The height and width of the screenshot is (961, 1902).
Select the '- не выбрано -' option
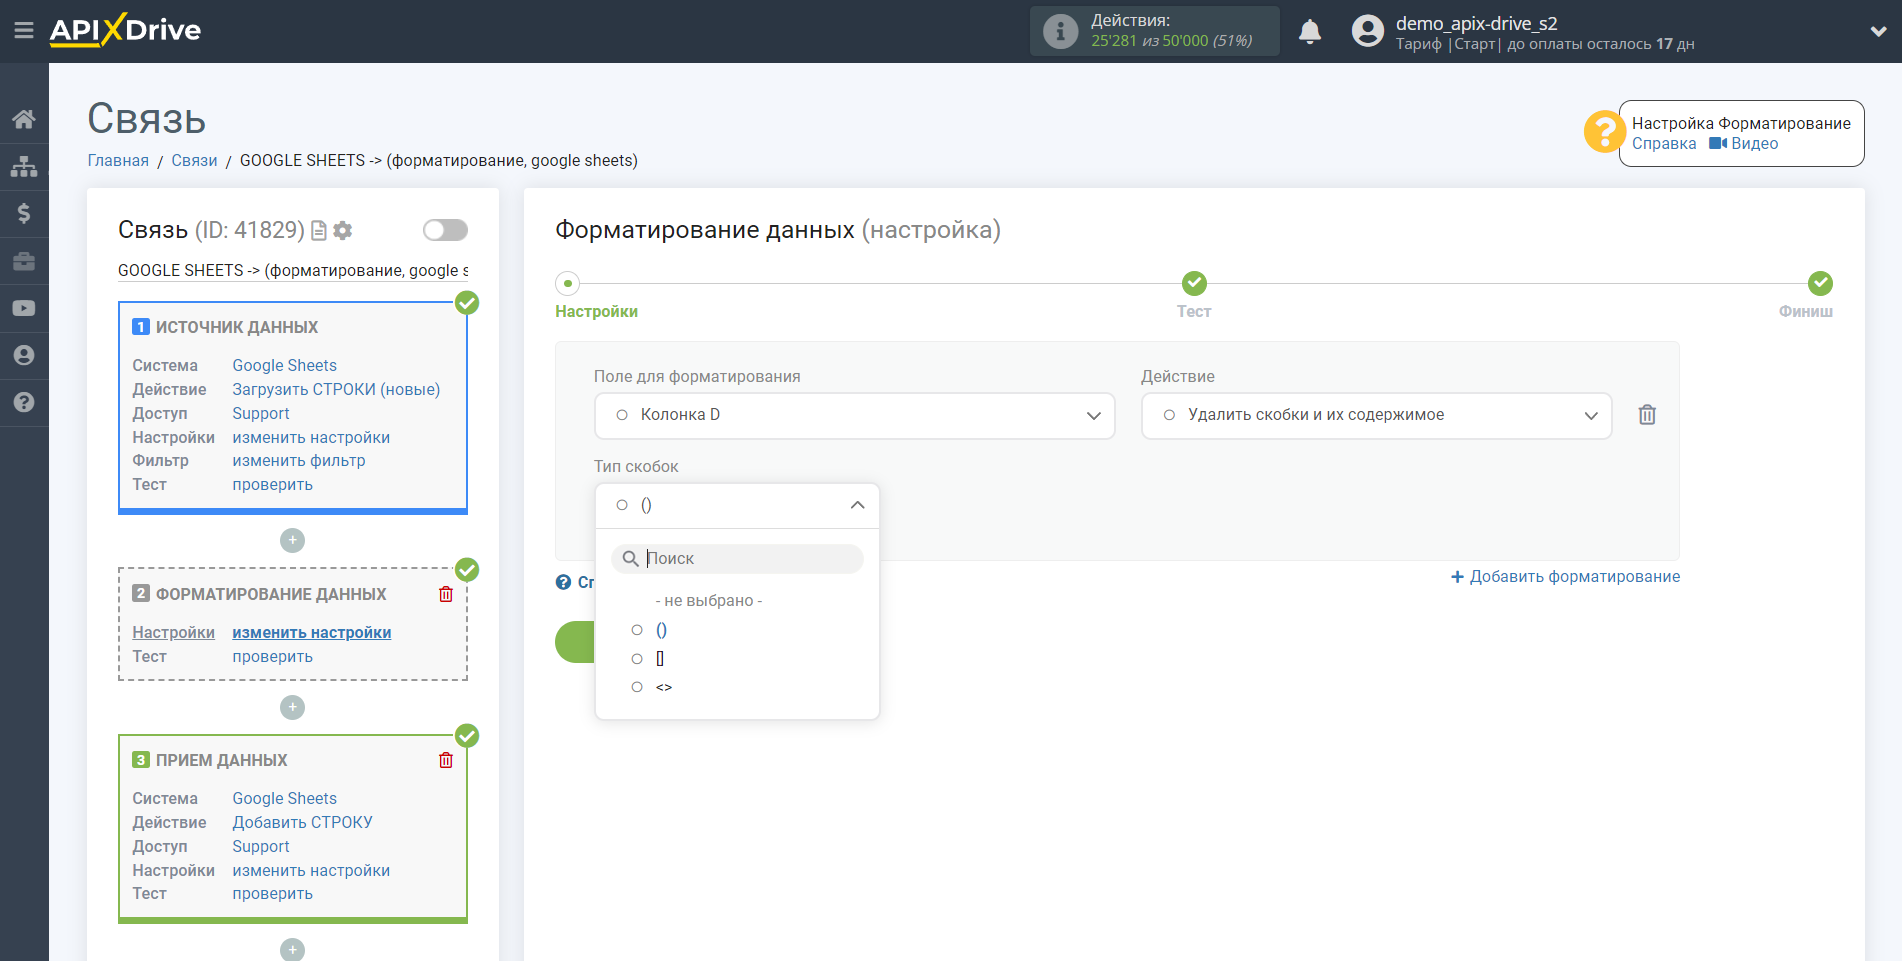[709, 600]
